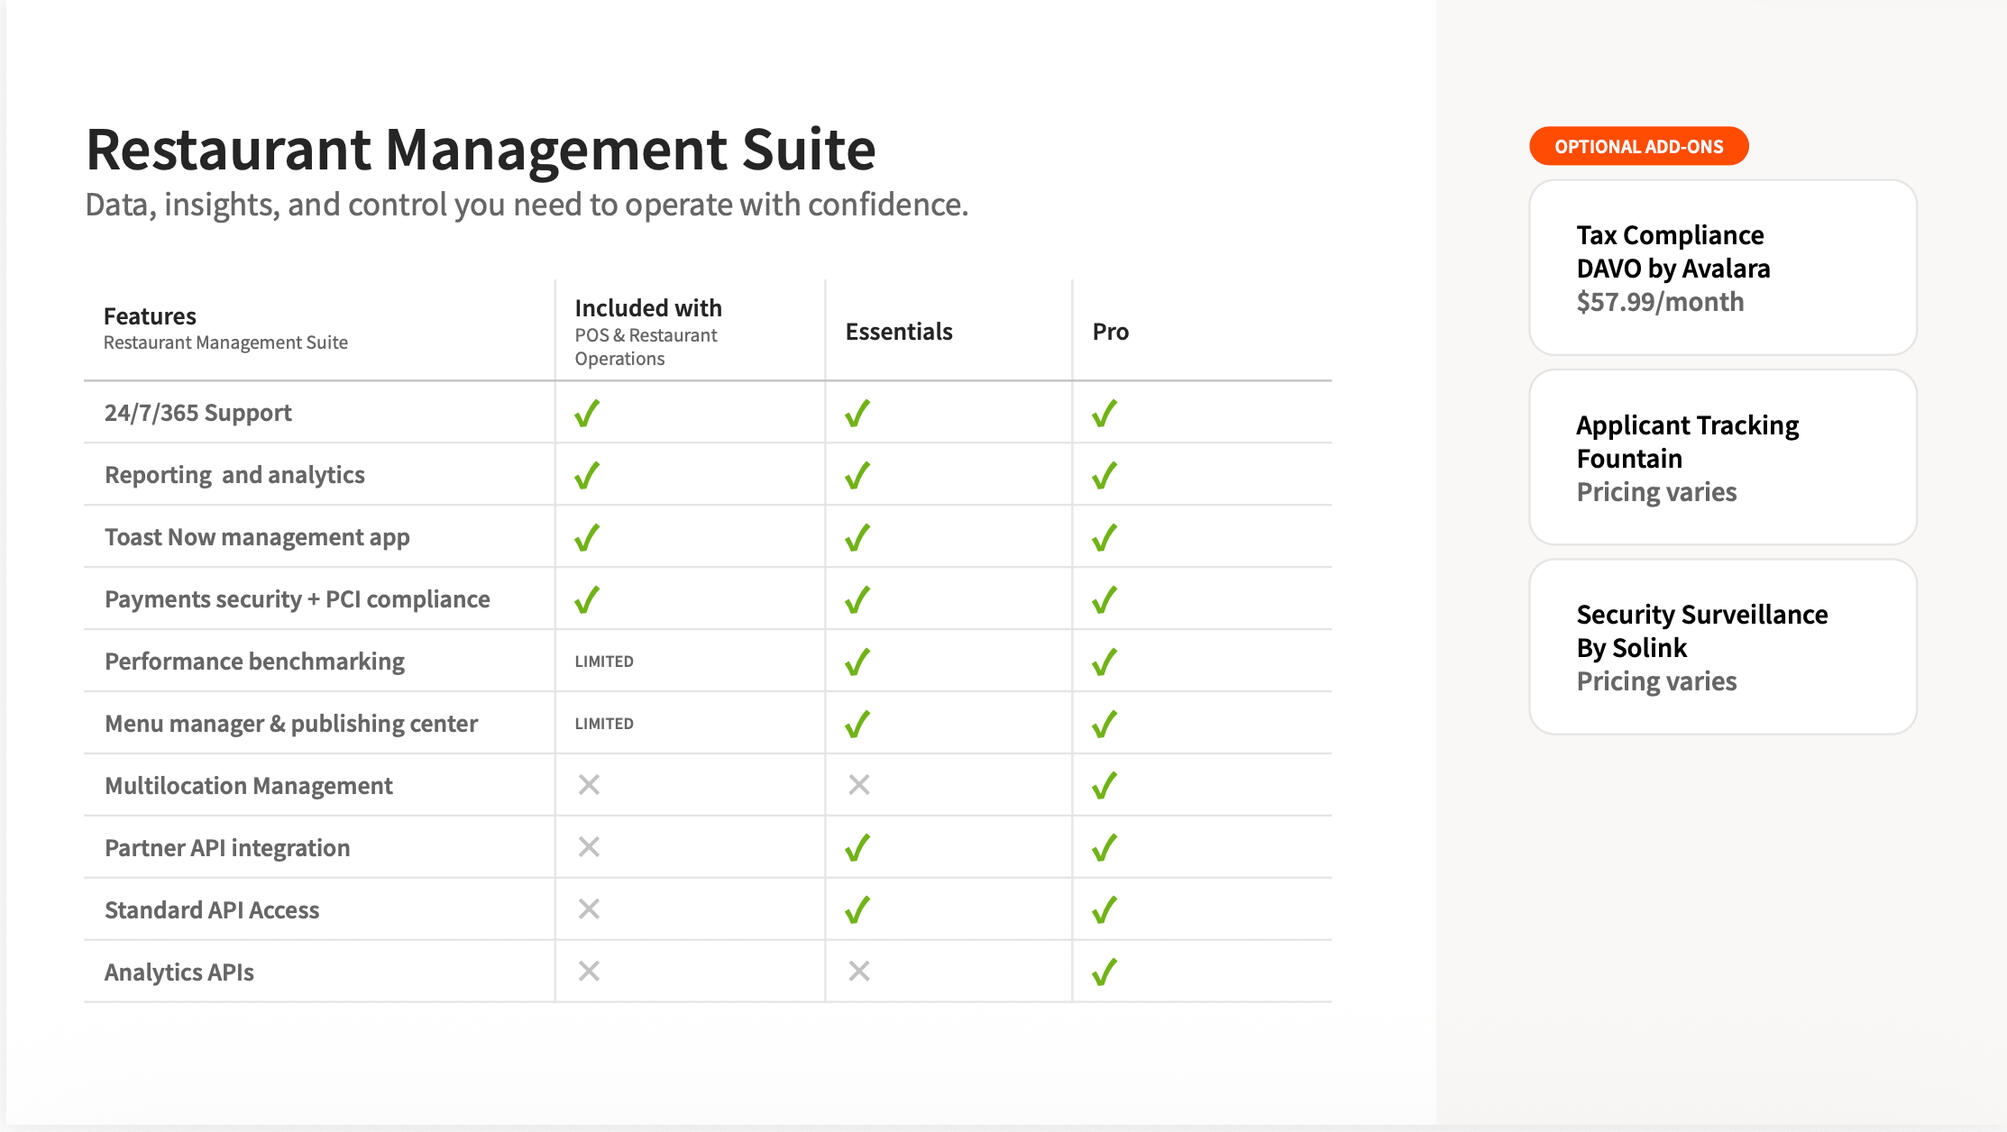
Task: Click the Essentials X mark for Analytics APIs
Action: (858, 971)
